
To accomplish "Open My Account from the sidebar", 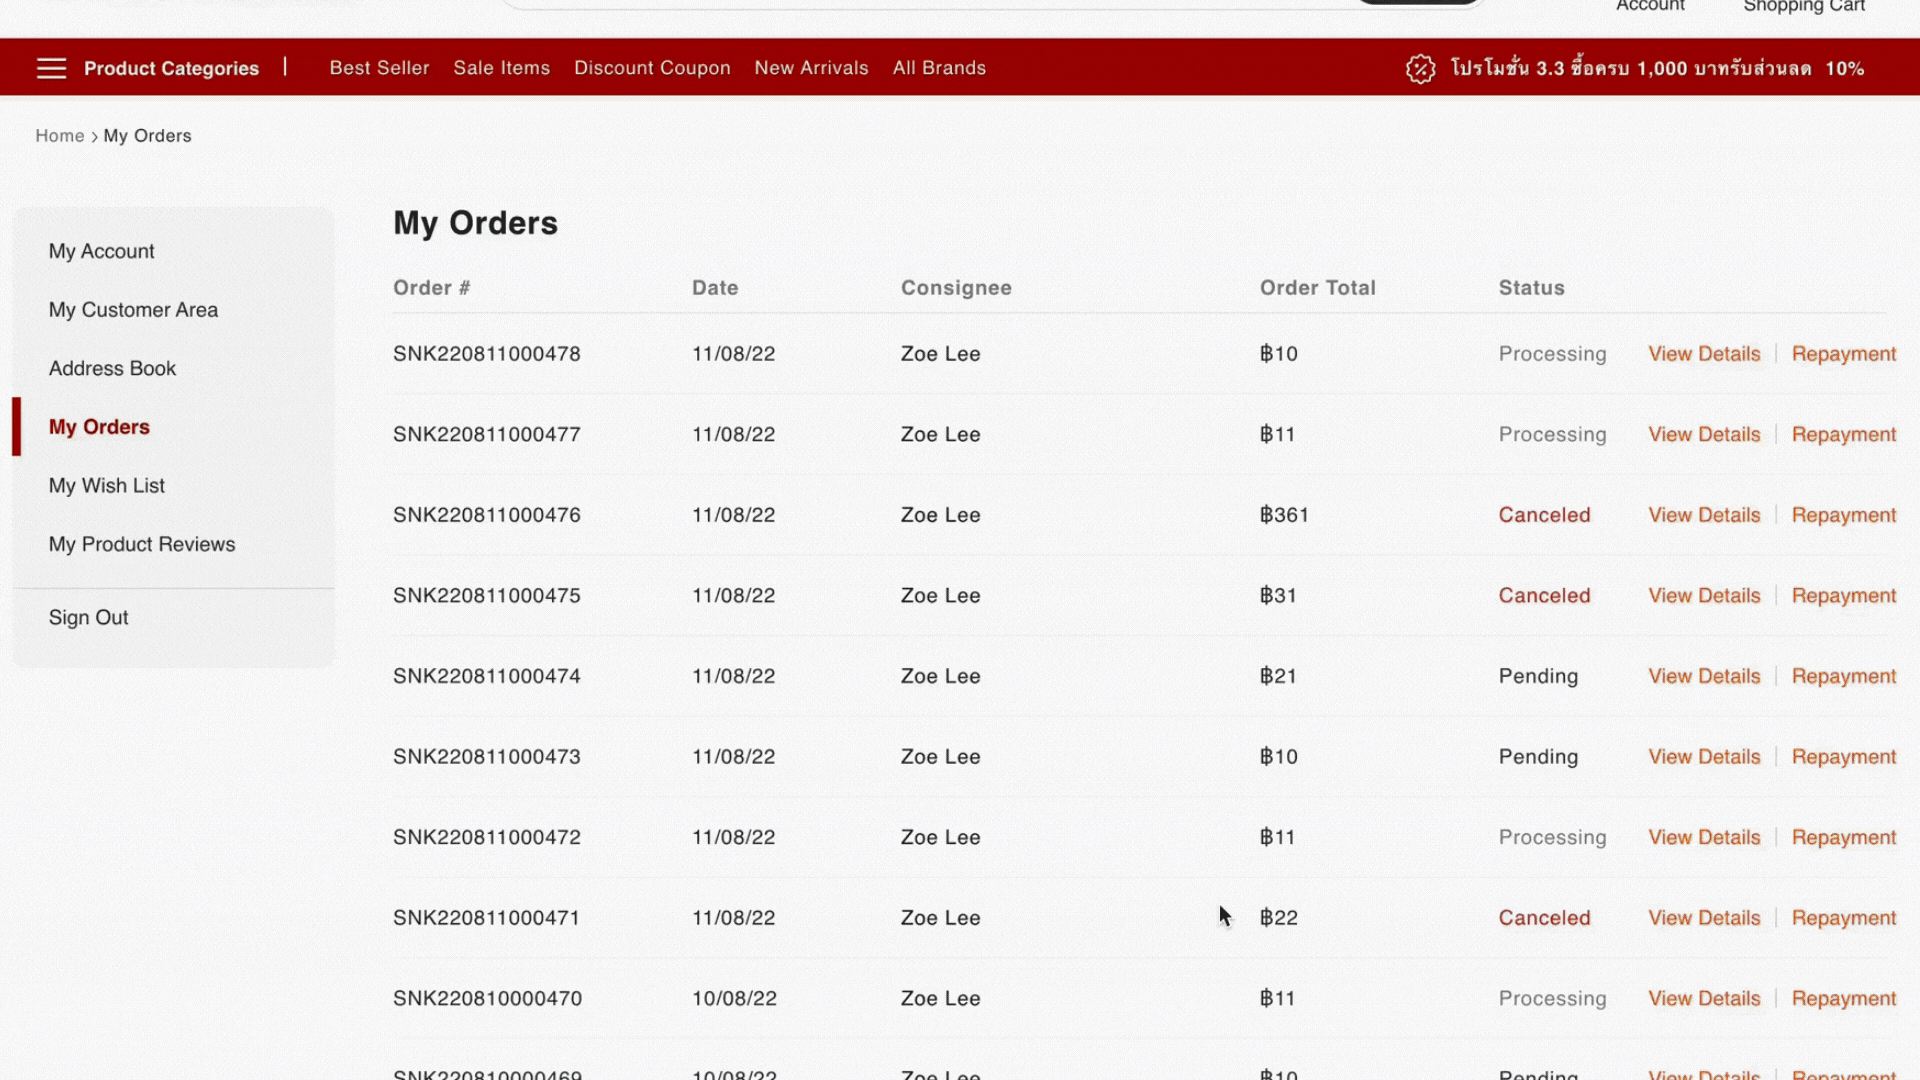I will pos(101,251).
